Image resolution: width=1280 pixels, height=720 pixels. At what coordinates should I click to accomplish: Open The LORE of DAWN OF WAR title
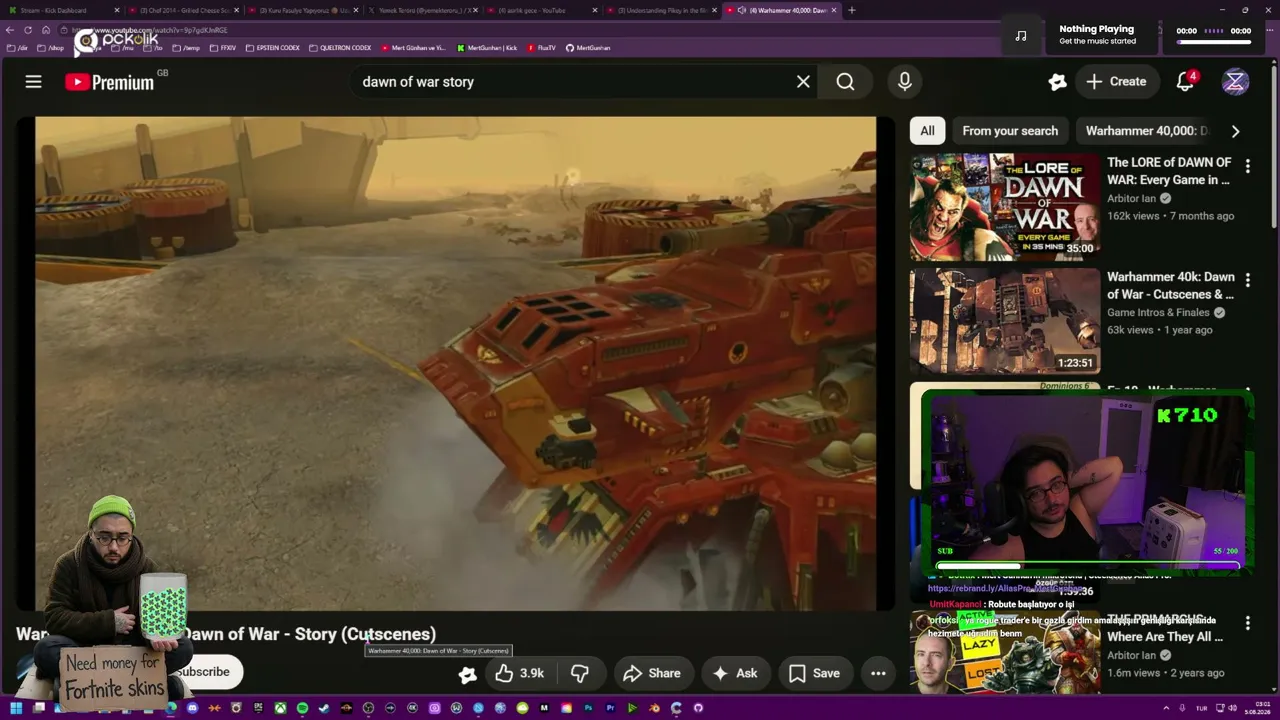[1169, 171]
